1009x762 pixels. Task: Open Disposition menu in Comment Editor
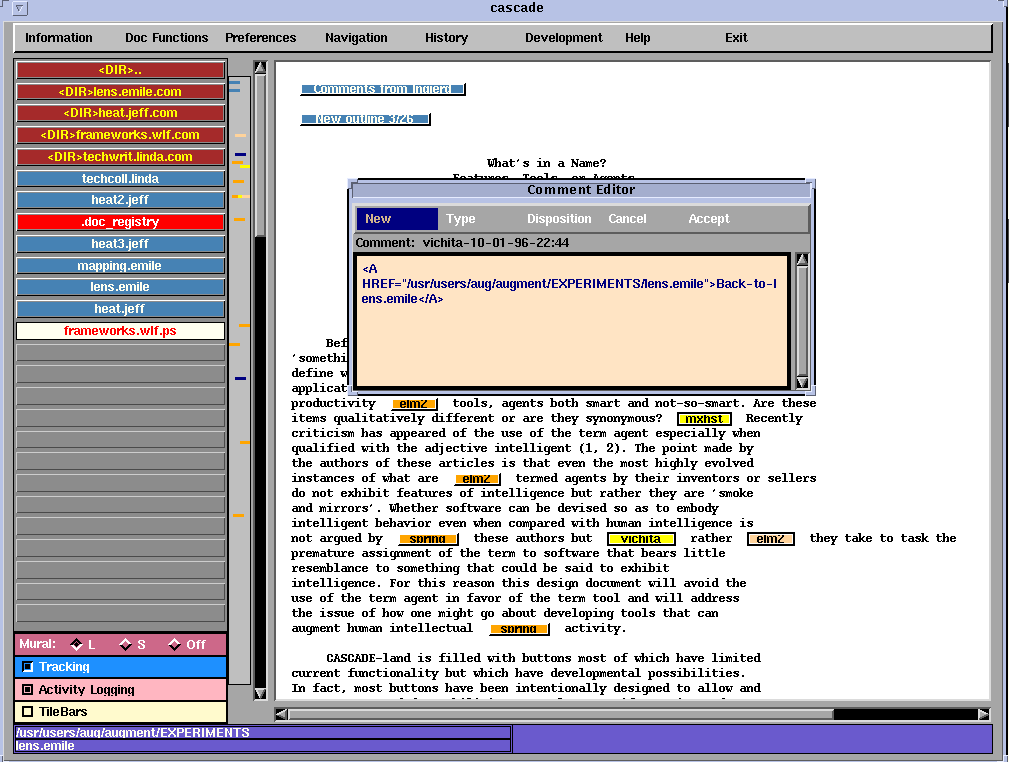pyautogui.click(x=559, y=219)
